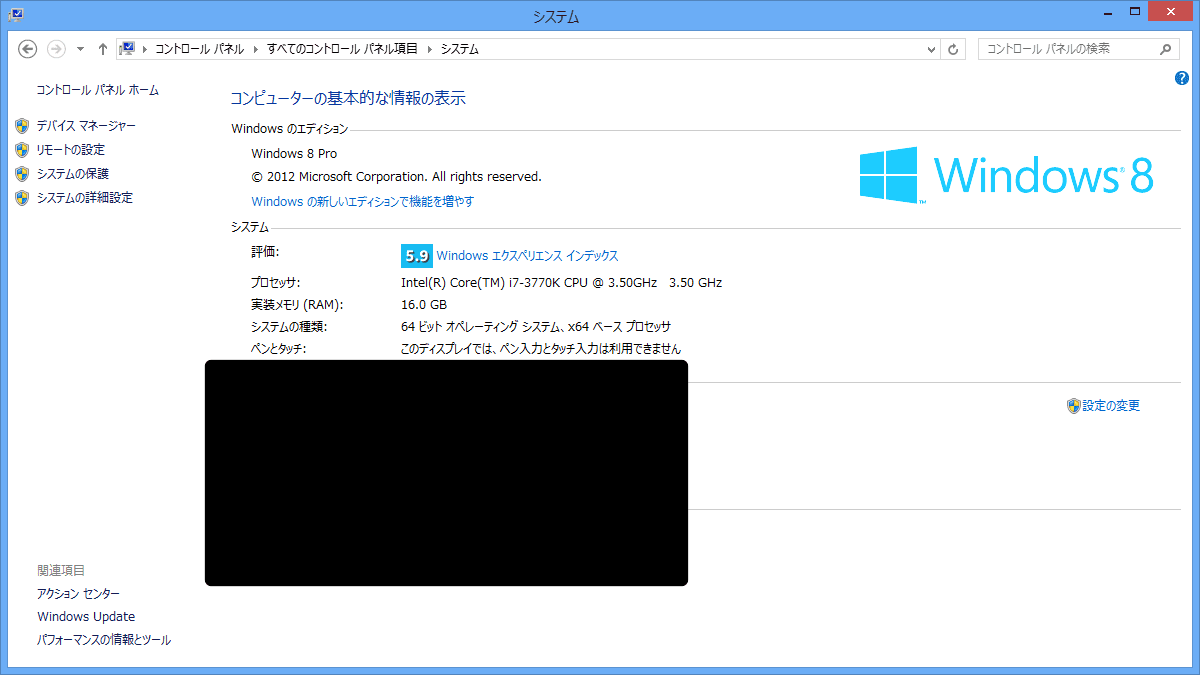This screenshot has height=675, width=1200.
Task: Open Help with the blue question icon
Action: pyautogui.click(x=1182, y=78)
